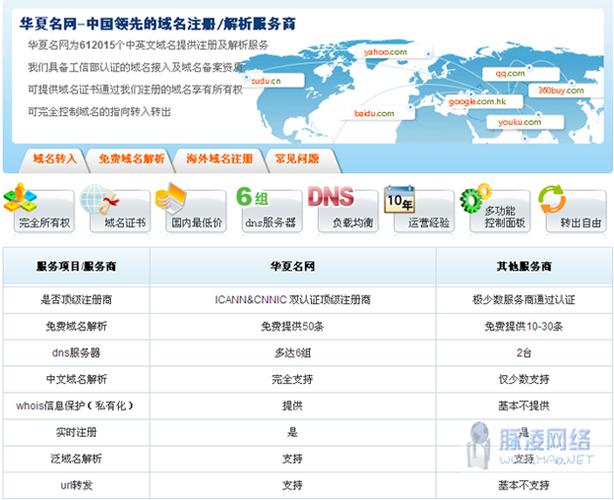Click the baidu.com map label
The width and height of the screenshot is (614, 500).
(x=374, y=114)
